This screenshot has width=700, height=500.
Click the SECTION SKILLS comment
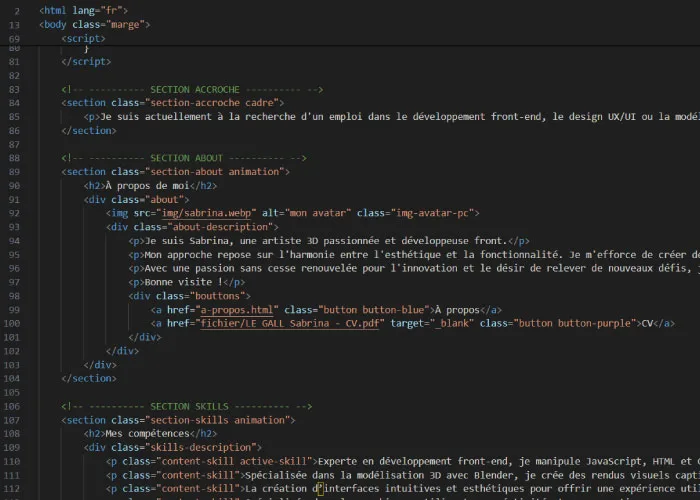pos(187,406)
